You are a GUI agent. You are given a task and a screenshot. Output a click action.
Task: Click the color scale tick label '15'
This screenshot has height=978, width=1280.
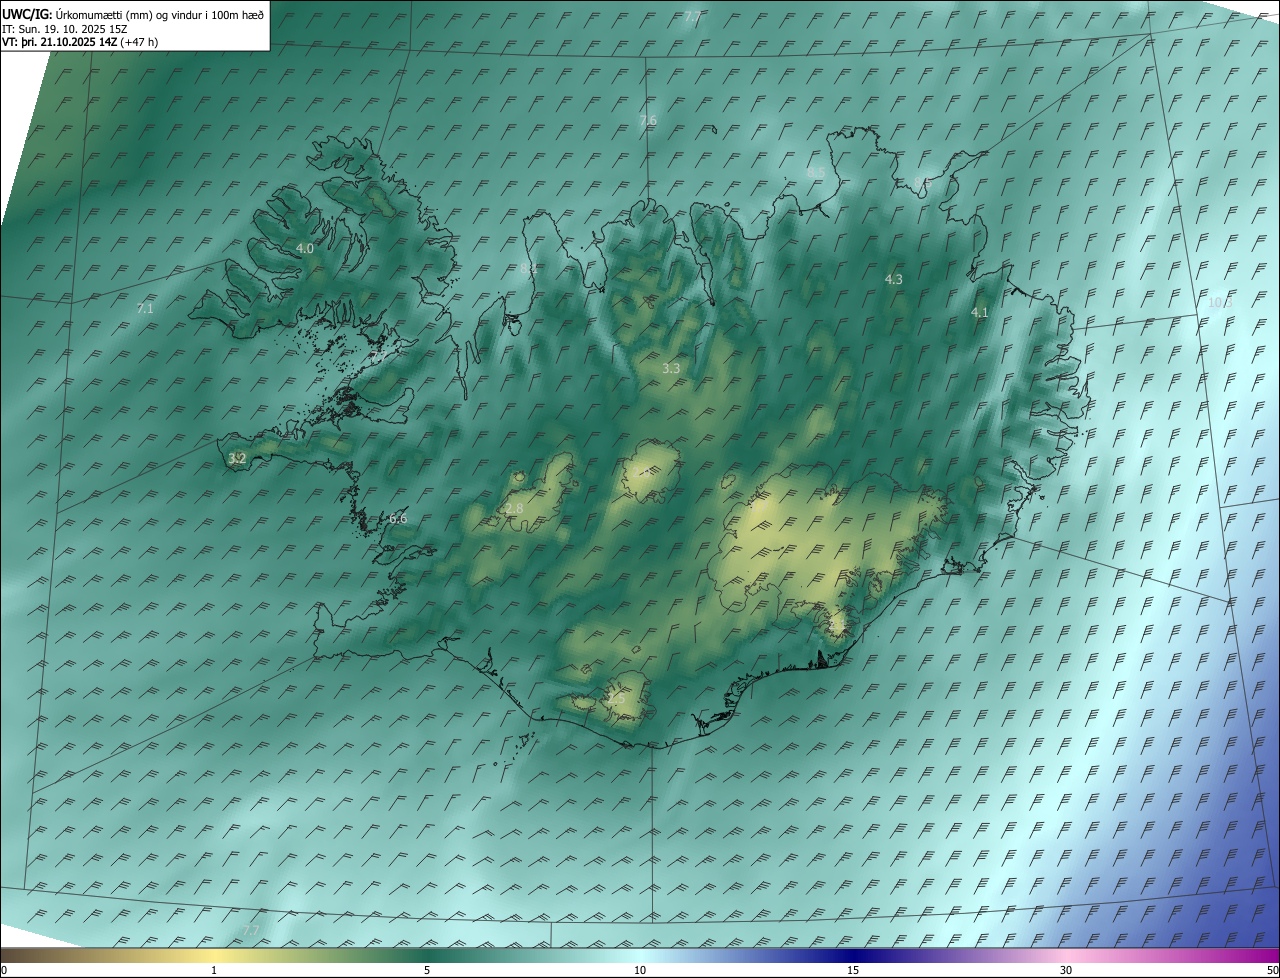[853, 970]
